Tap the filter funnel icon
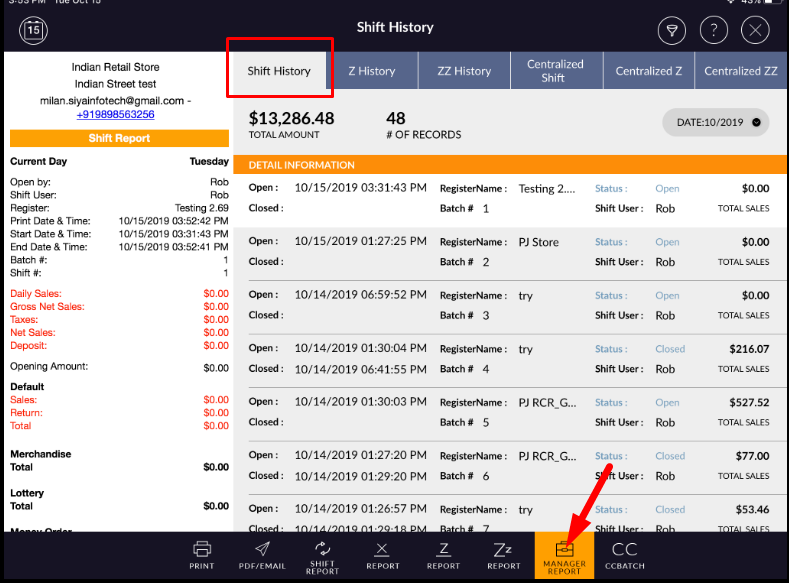This screenshot has width=789, height=583. [672, 31]
